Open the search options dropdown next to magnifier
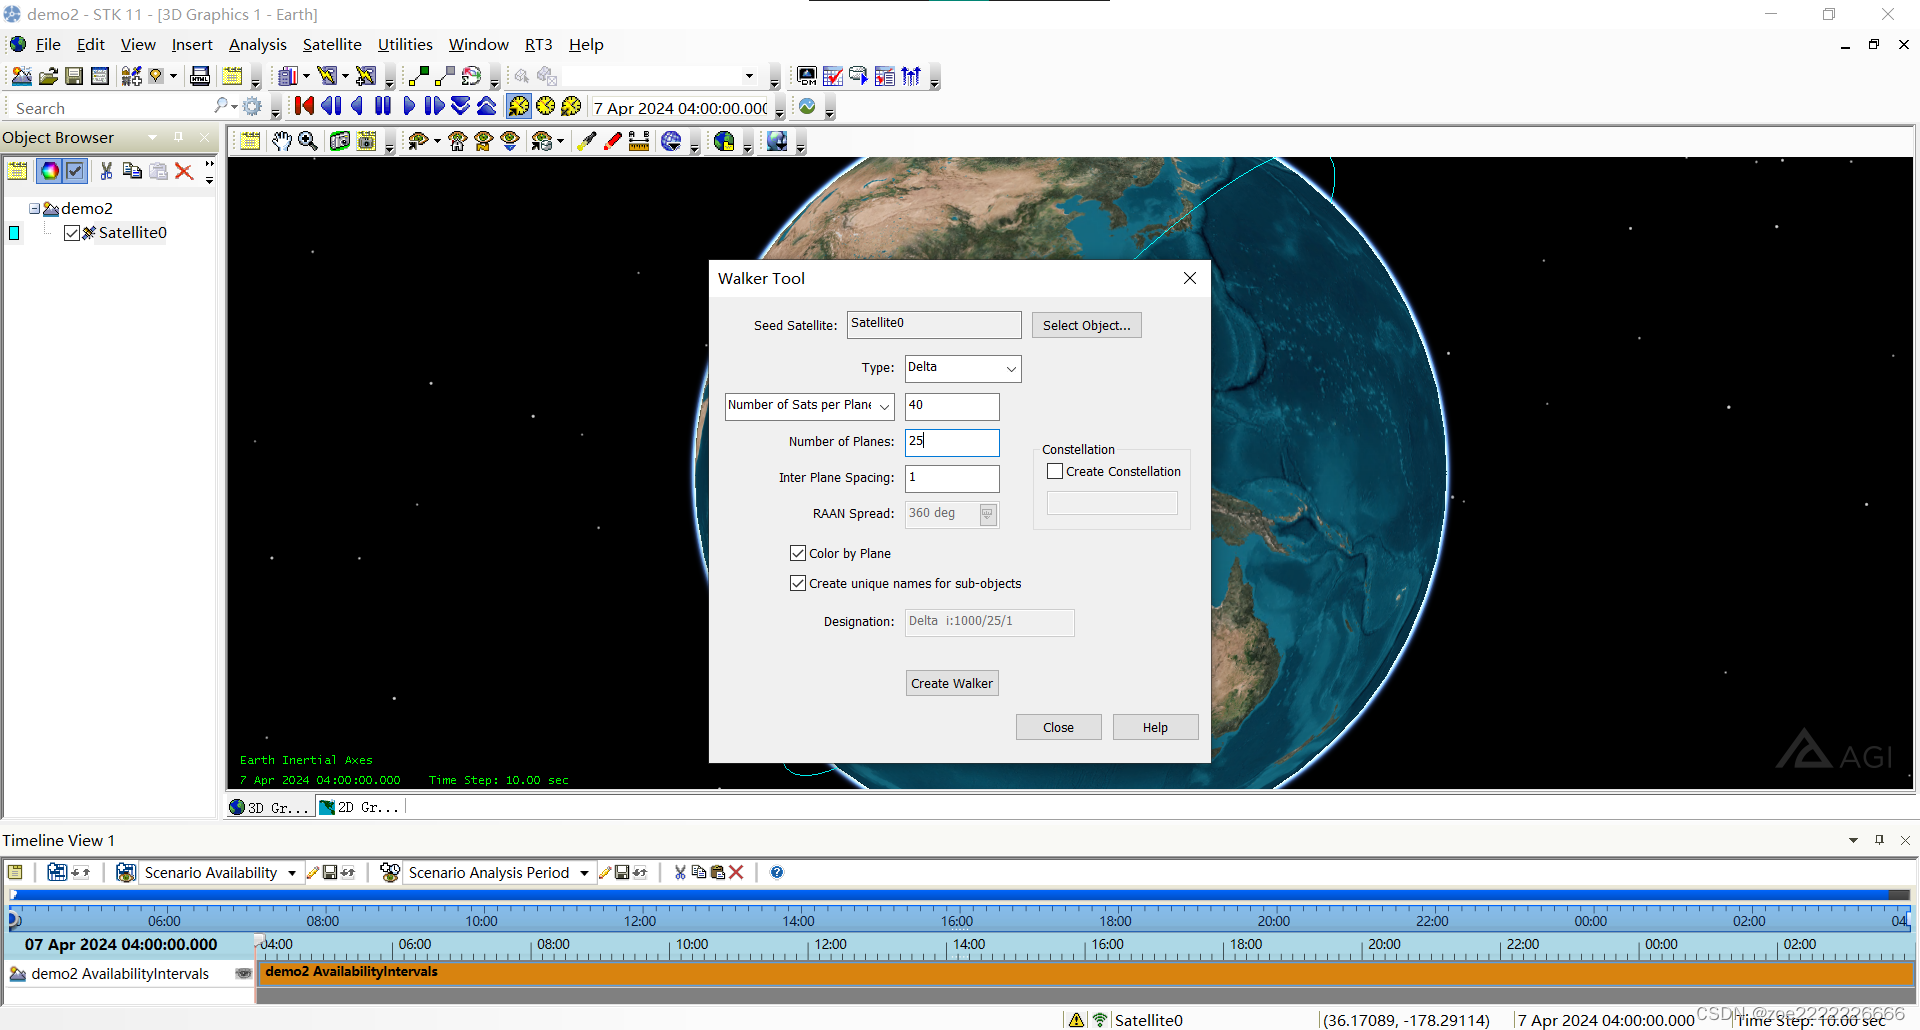 tap(234, 106)
